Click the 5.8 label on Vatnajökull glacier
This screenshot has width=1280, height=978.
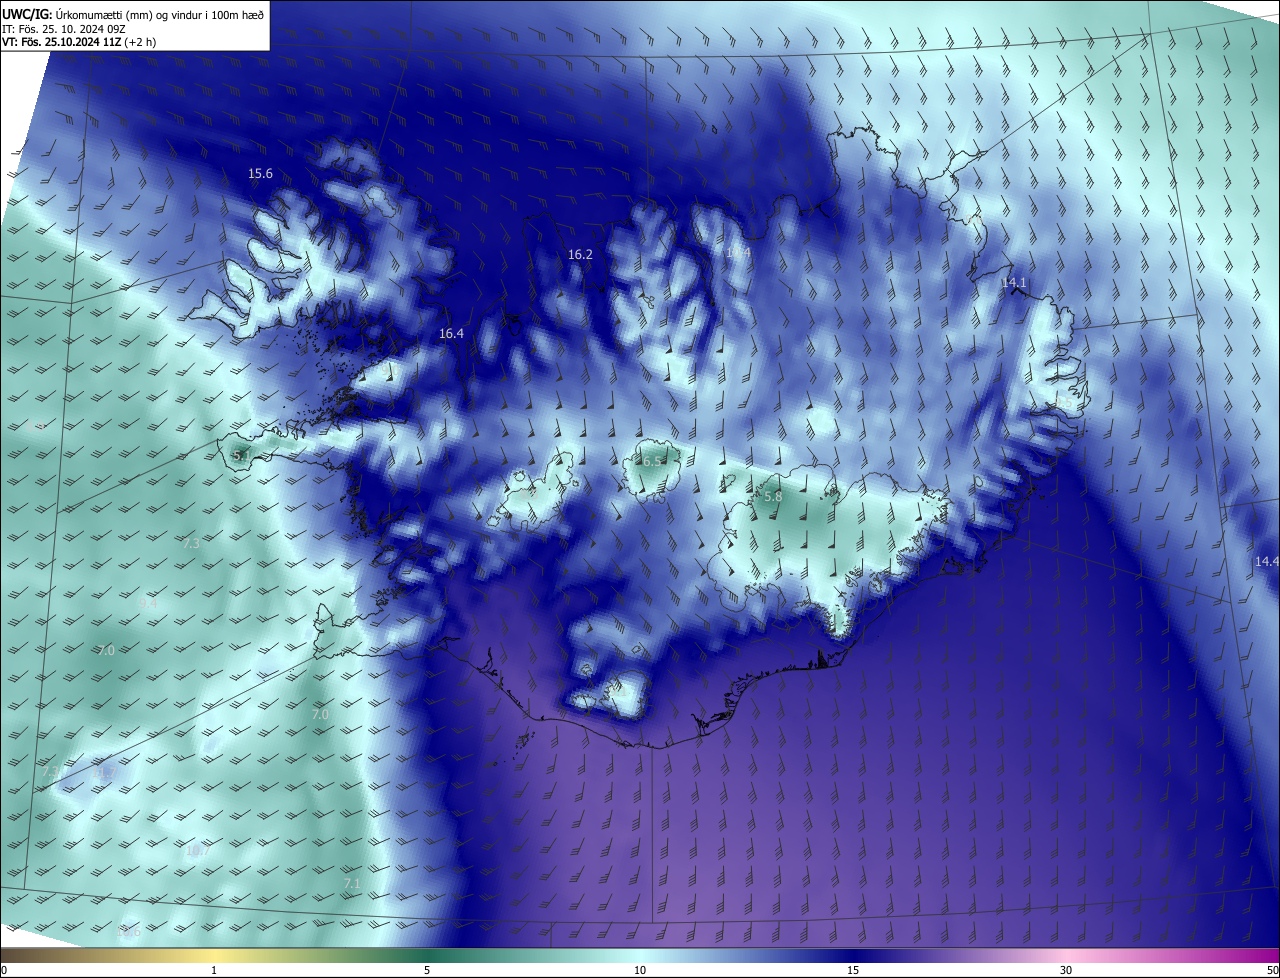772,497
